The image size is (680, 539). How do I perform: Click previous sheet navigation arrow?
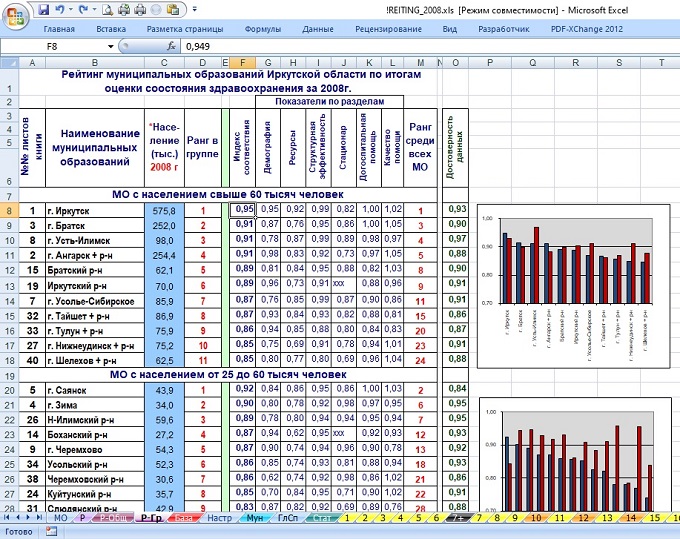[18, 517]
